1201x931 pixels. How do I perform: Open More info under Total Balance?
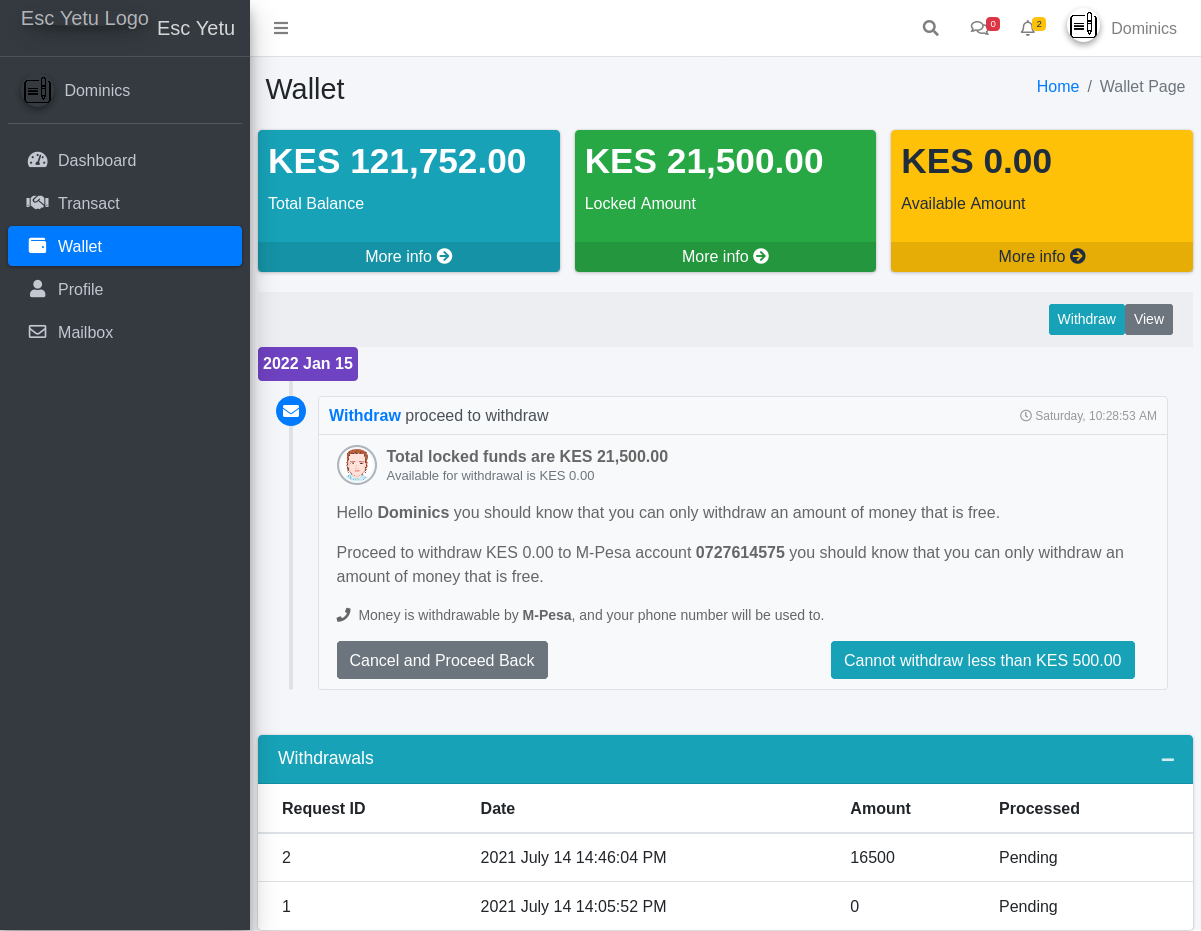pyautogui.click(x=408, y=257)
